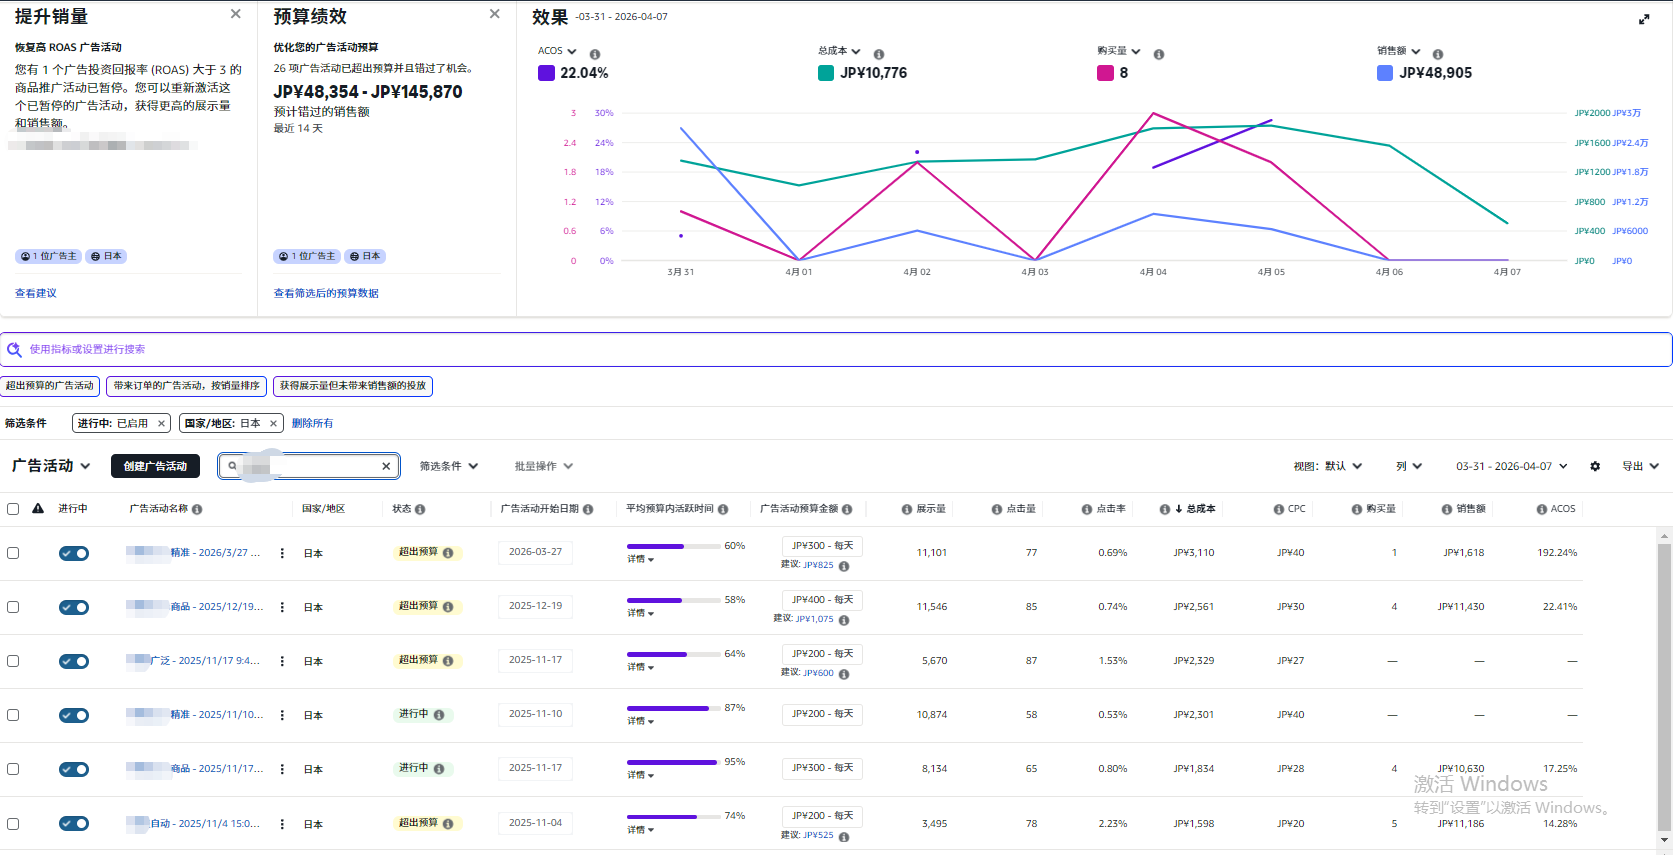Click the 创建广告活动 button
The height and width of the screenshot is (855, 1673).
click(x=155, y=466)
